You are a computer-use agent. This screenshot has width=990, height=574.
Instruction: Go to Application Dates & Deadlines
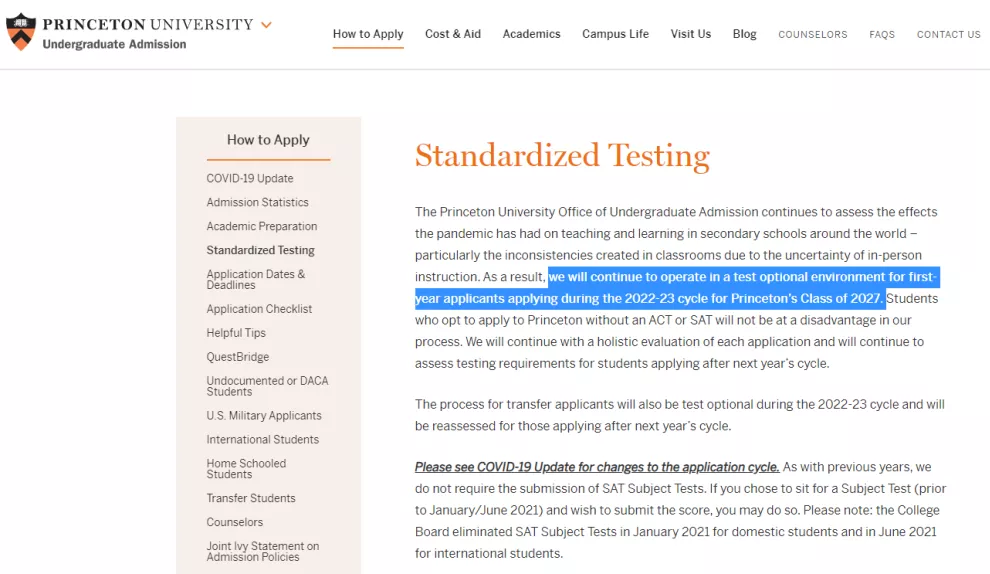click(x=256, y=280)
